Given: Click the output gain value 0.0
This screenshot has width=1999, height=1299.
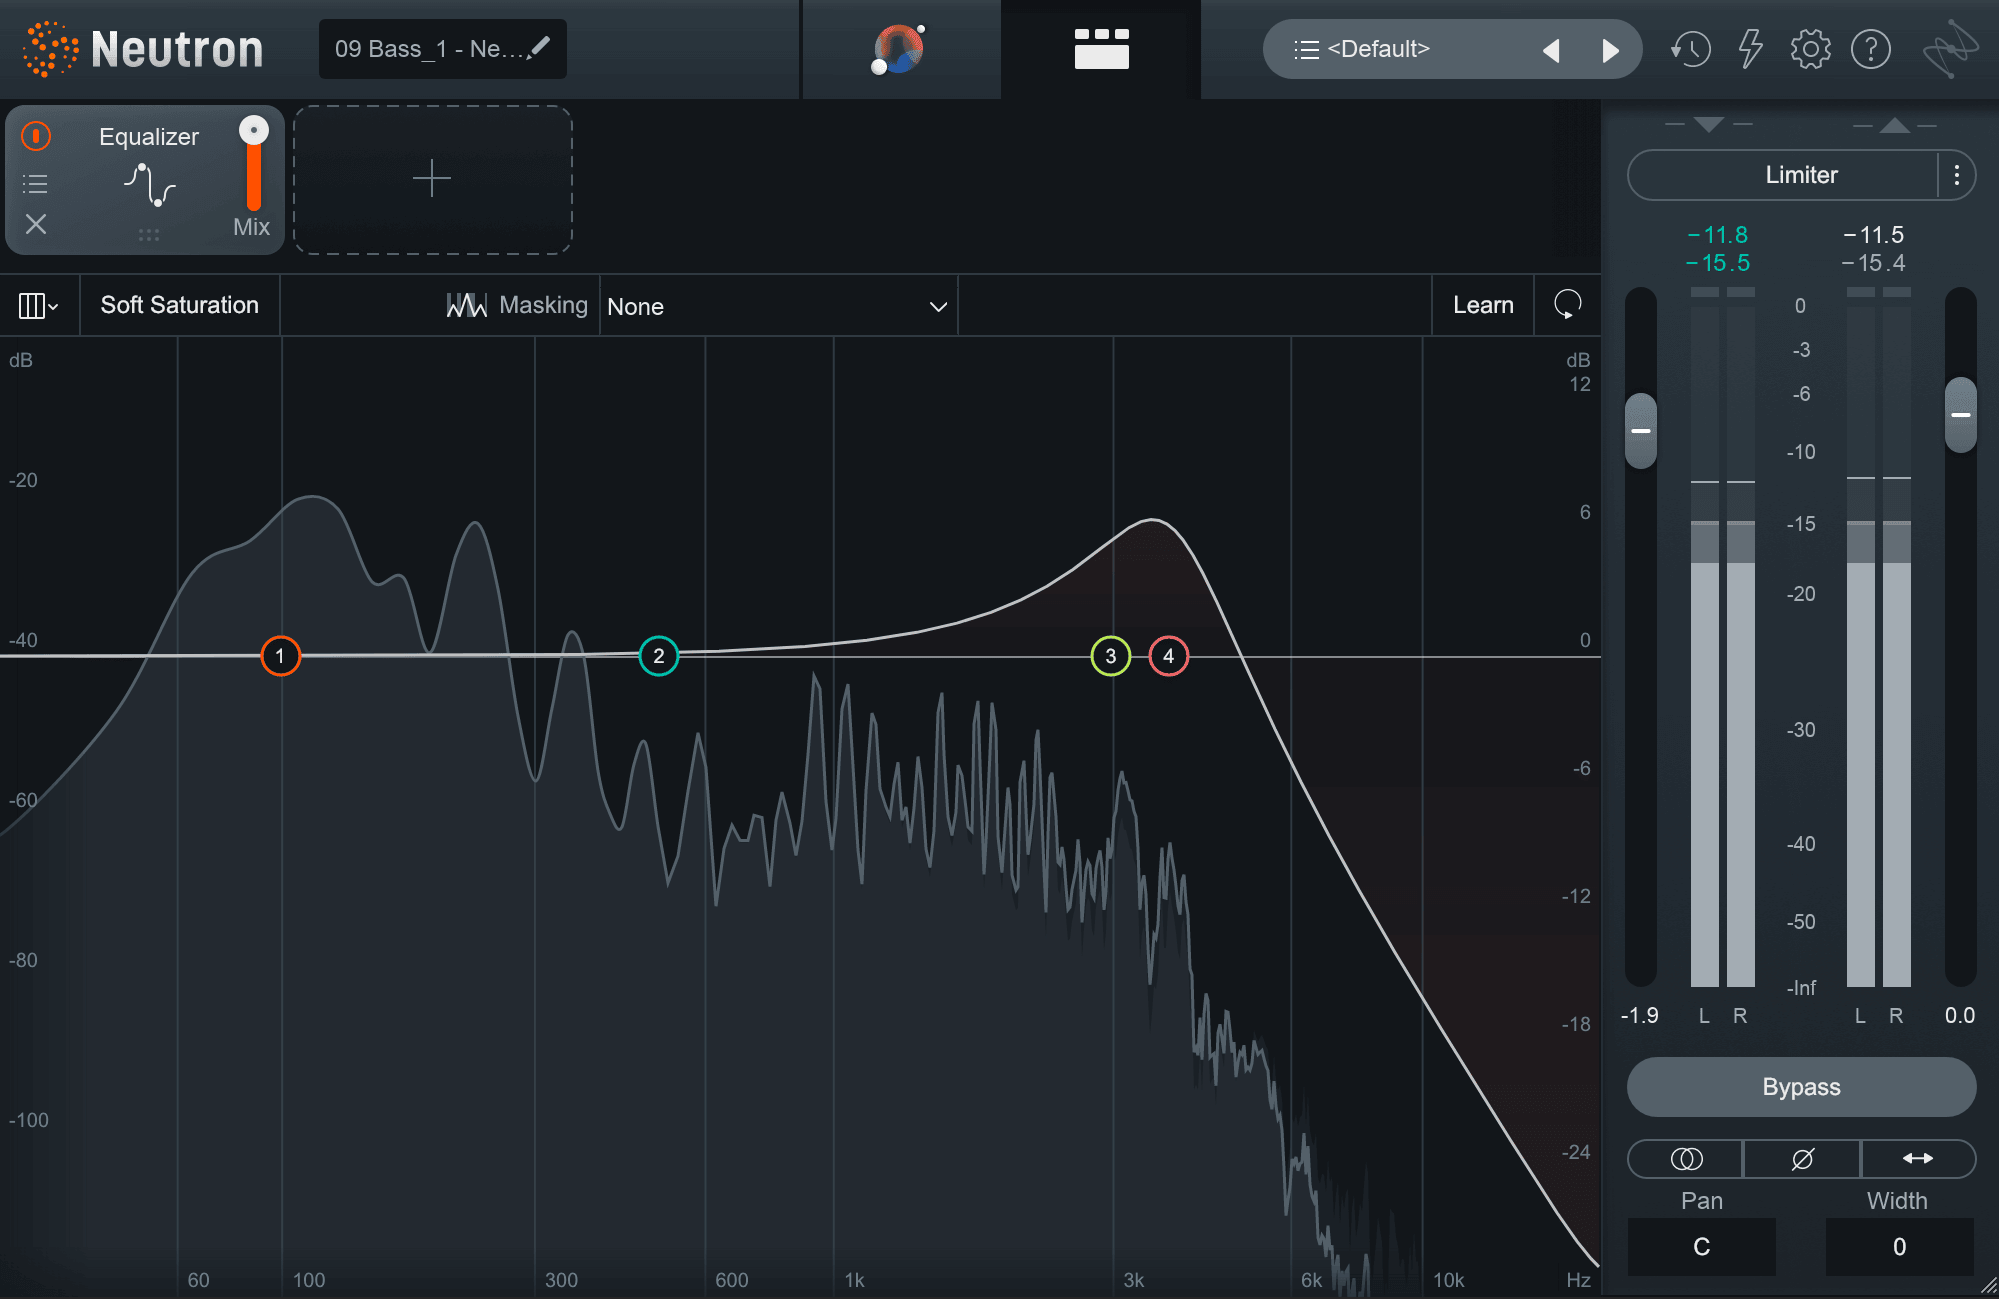Looking at the screenshot, I should pos(1960,1016).
